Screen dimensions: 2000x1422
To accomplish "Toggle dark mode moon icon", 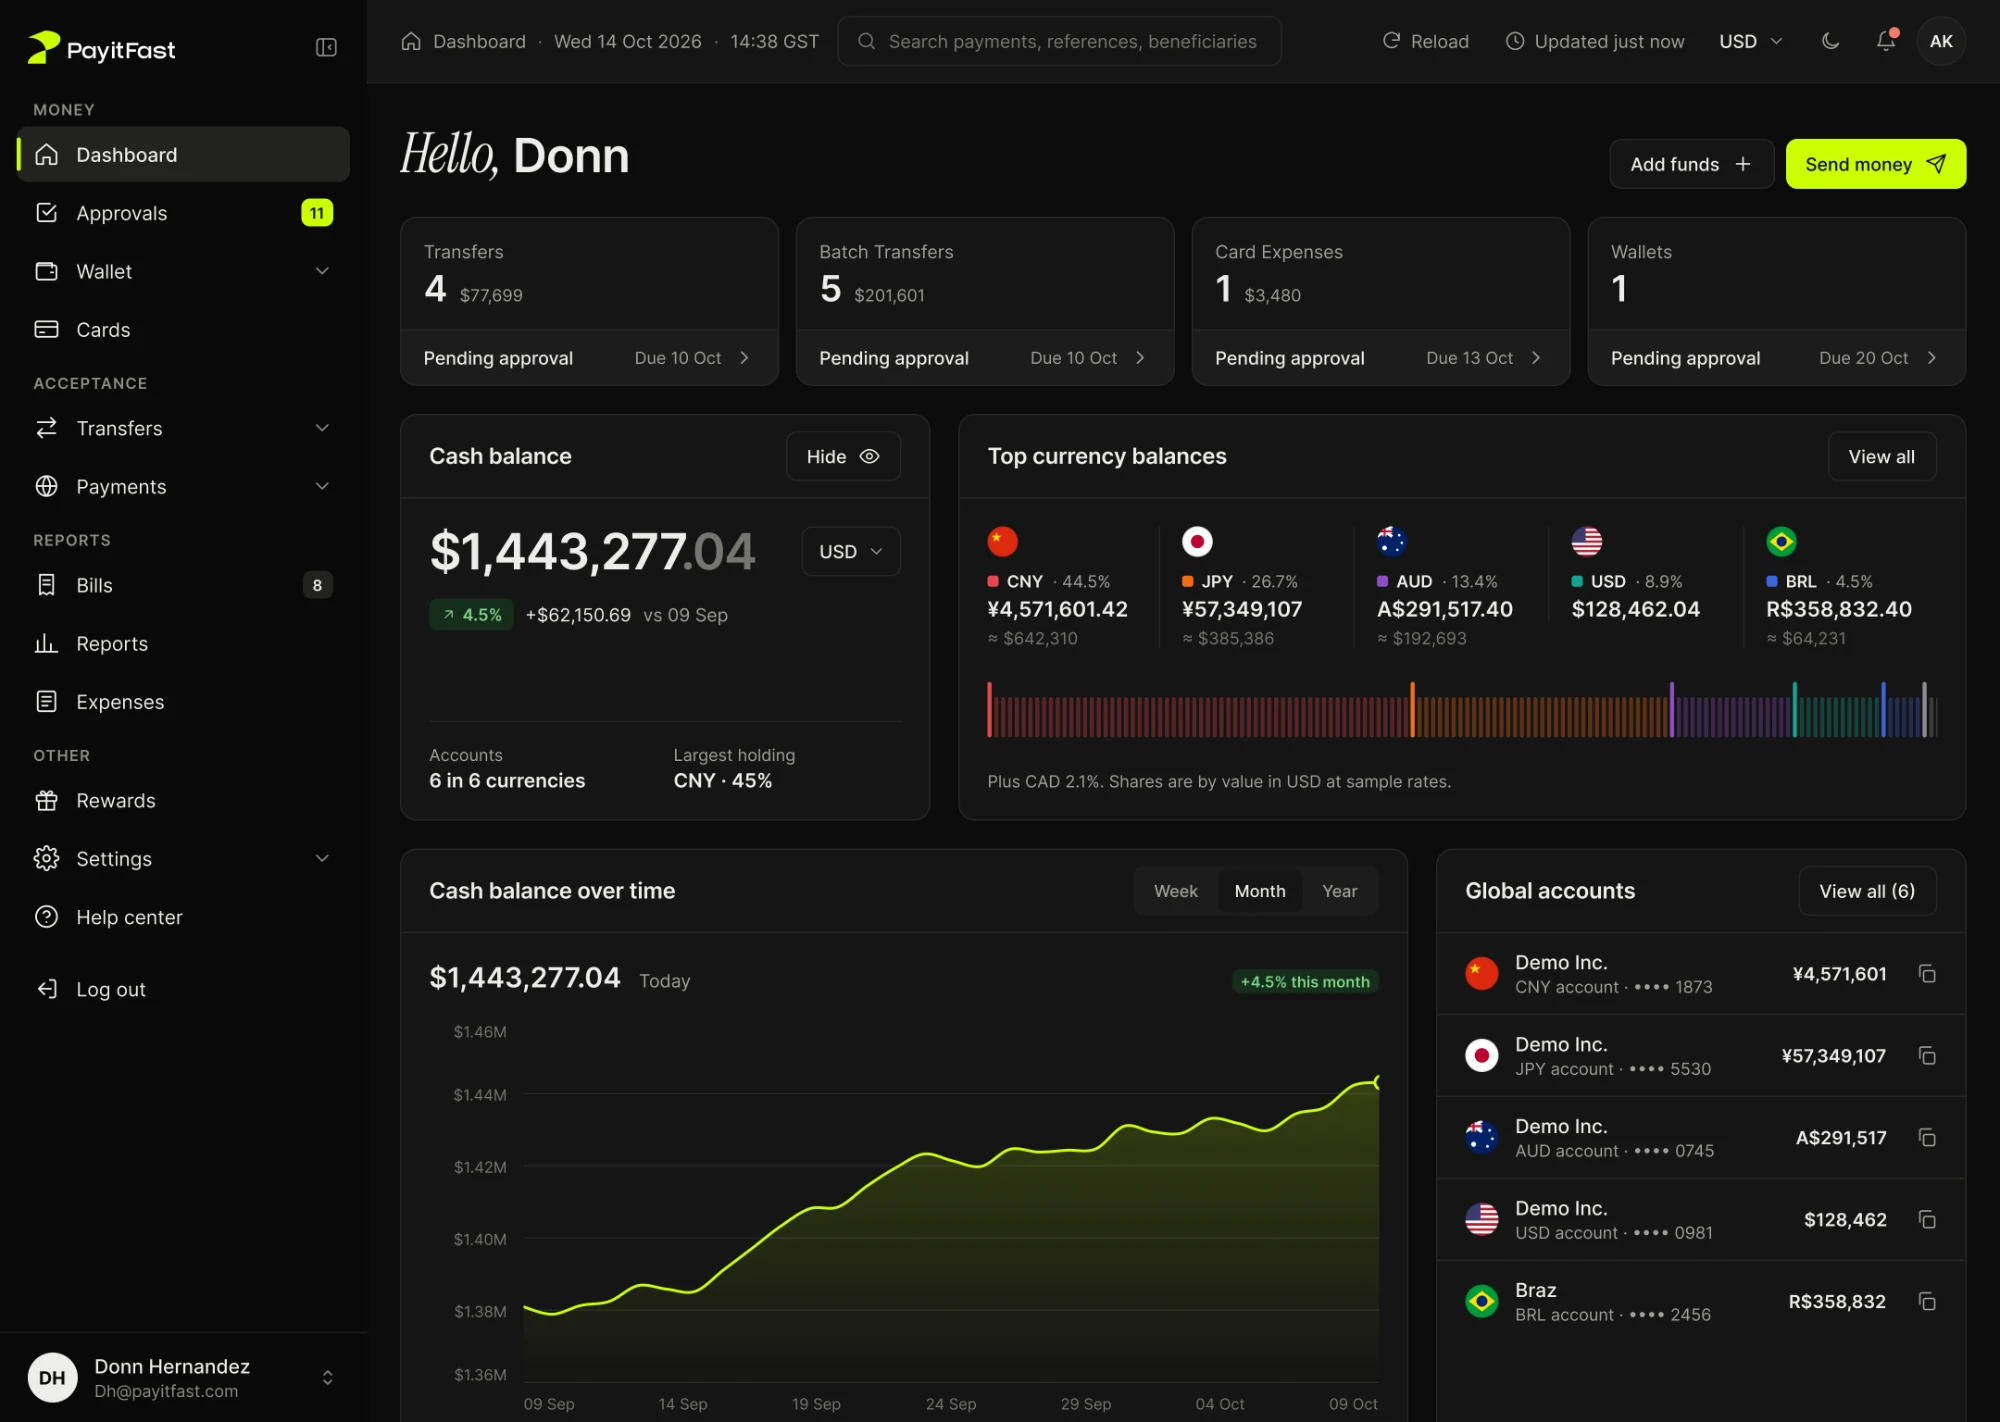I will tap(1830, 41).
